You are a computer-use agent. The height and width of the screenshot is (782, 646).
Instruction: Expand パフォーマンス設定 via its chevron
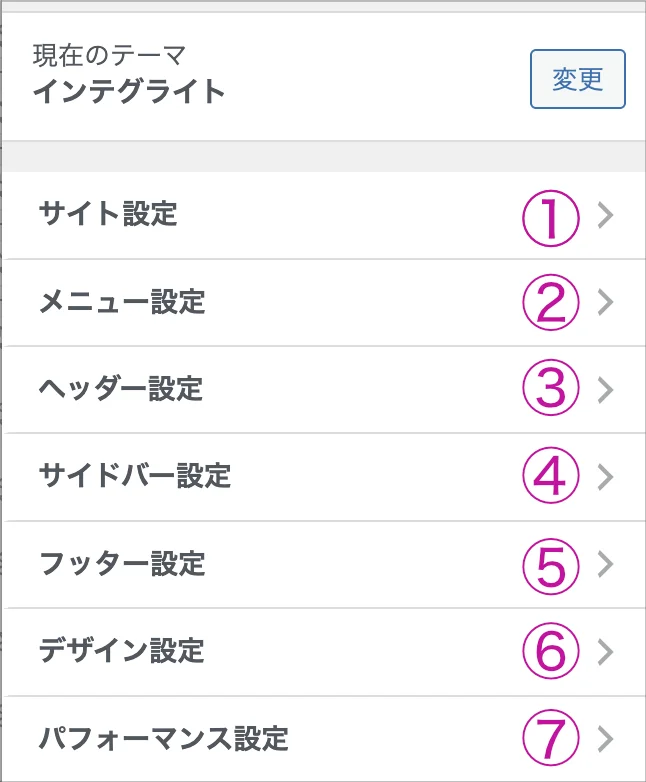point(604,739)
